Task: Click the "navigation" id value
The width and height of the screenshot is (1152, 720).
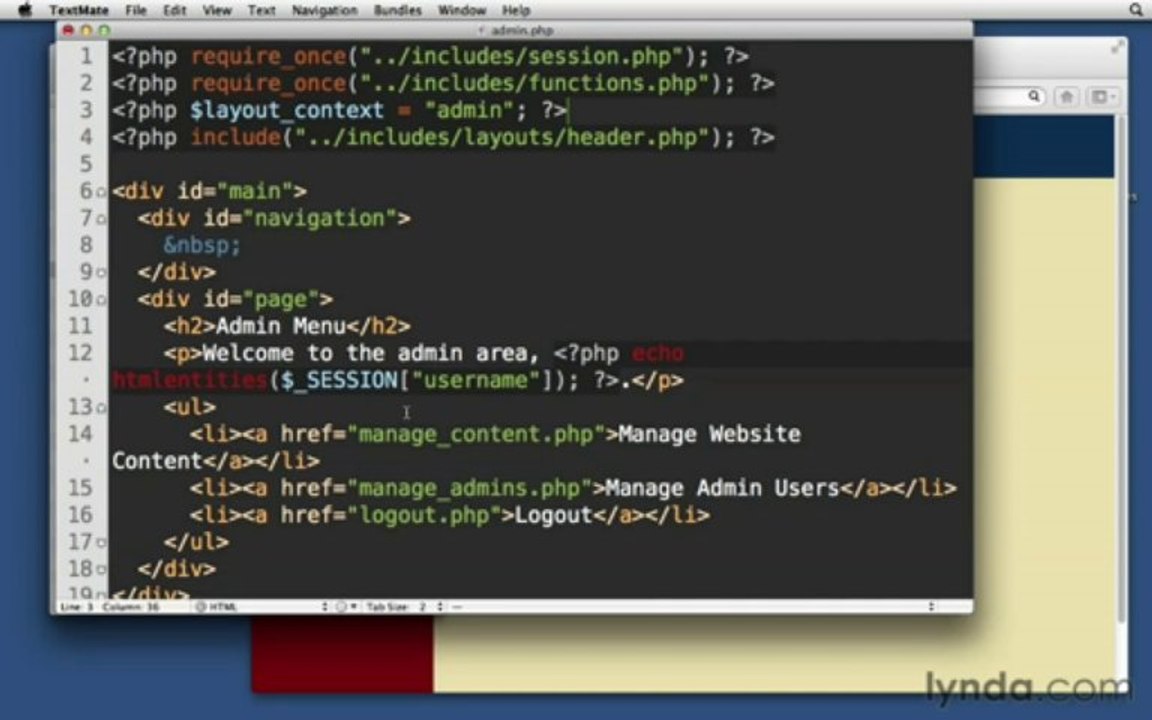Action: pos(319,219)
